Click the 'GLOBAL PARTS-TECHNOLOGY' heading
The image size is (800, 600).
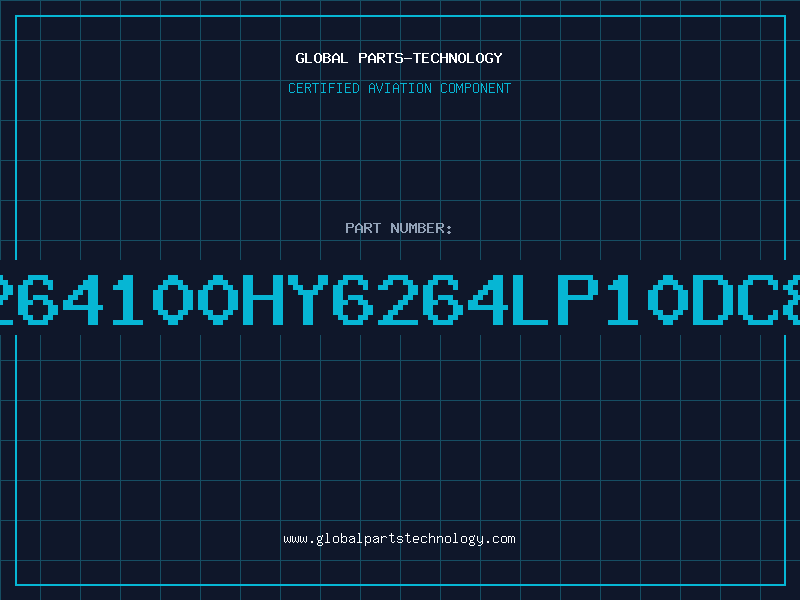(399, 58)
